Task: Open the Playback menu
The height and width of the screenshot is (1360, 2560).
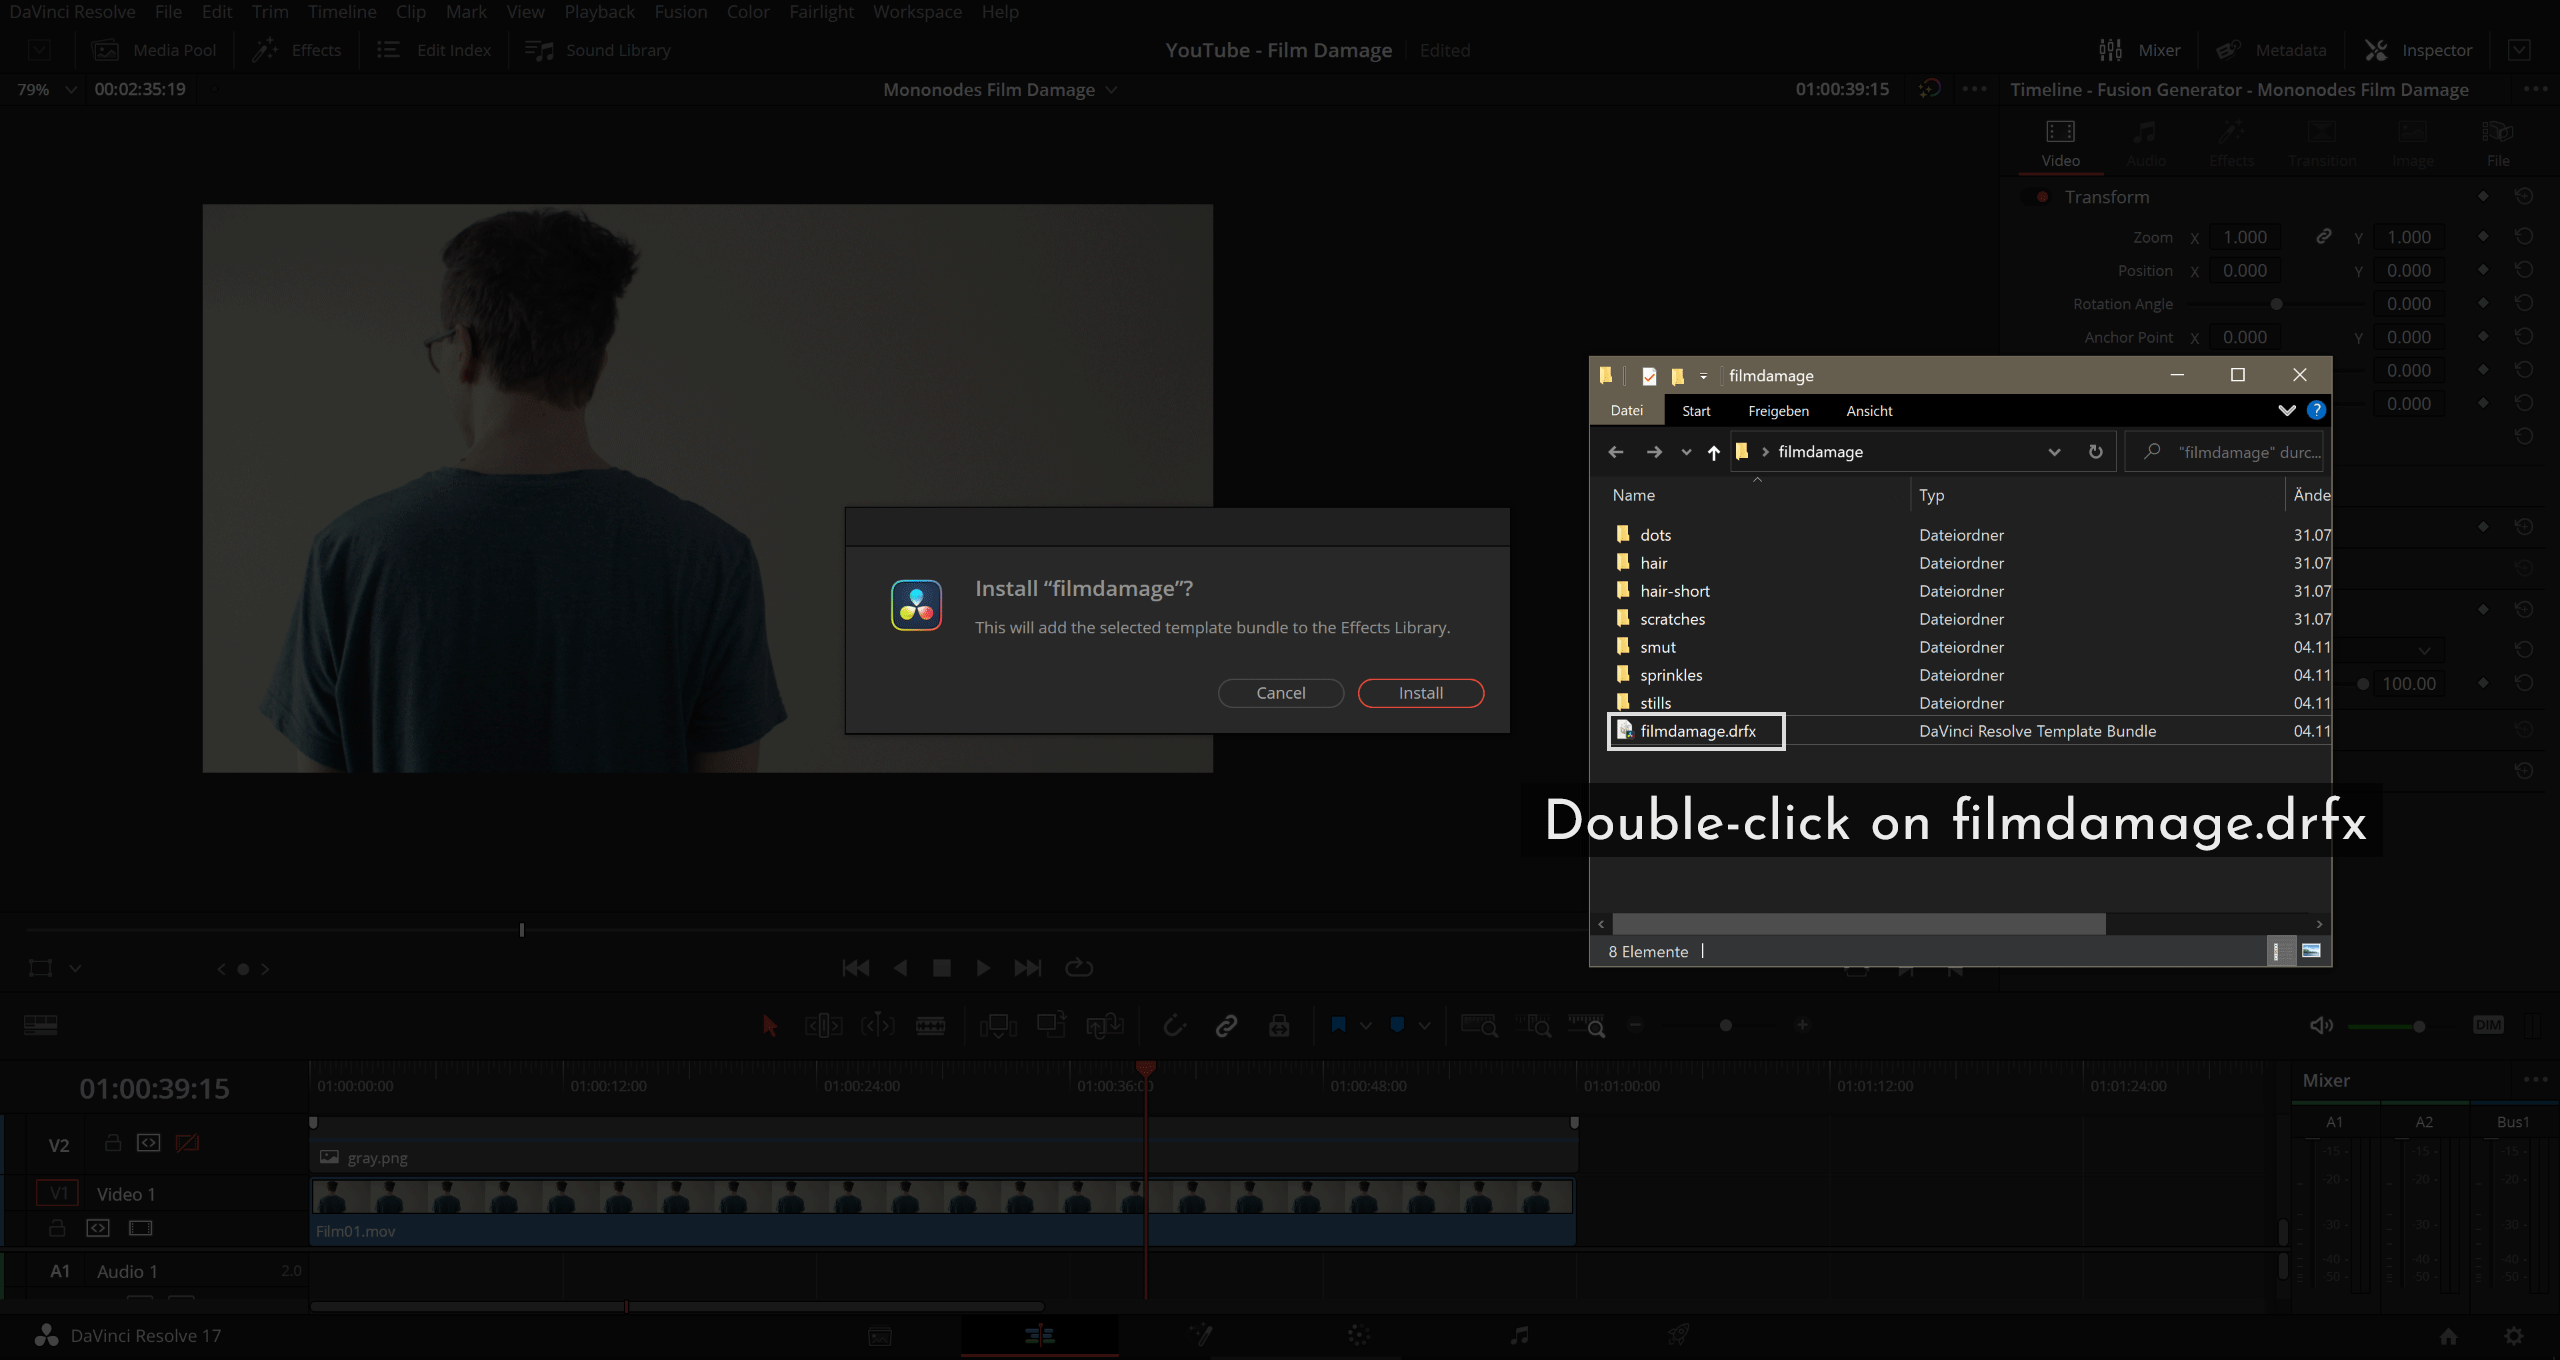Action: point(599,12)
